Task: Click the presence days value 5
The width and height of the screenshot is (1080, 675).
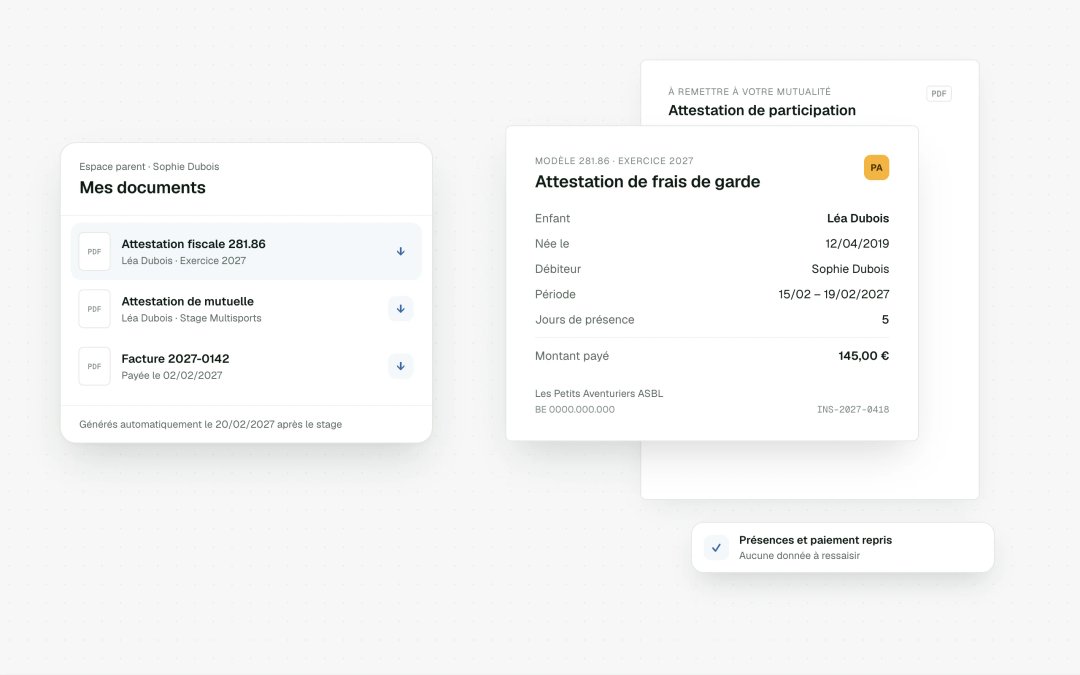Action: (885, 320)
